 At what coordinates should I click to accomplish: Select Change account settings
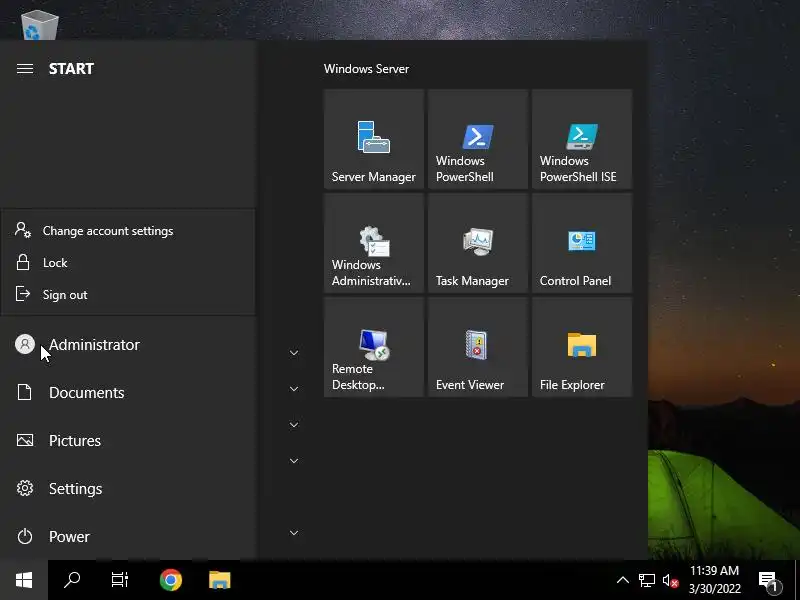pyautogui.click(x=128, y=231)
